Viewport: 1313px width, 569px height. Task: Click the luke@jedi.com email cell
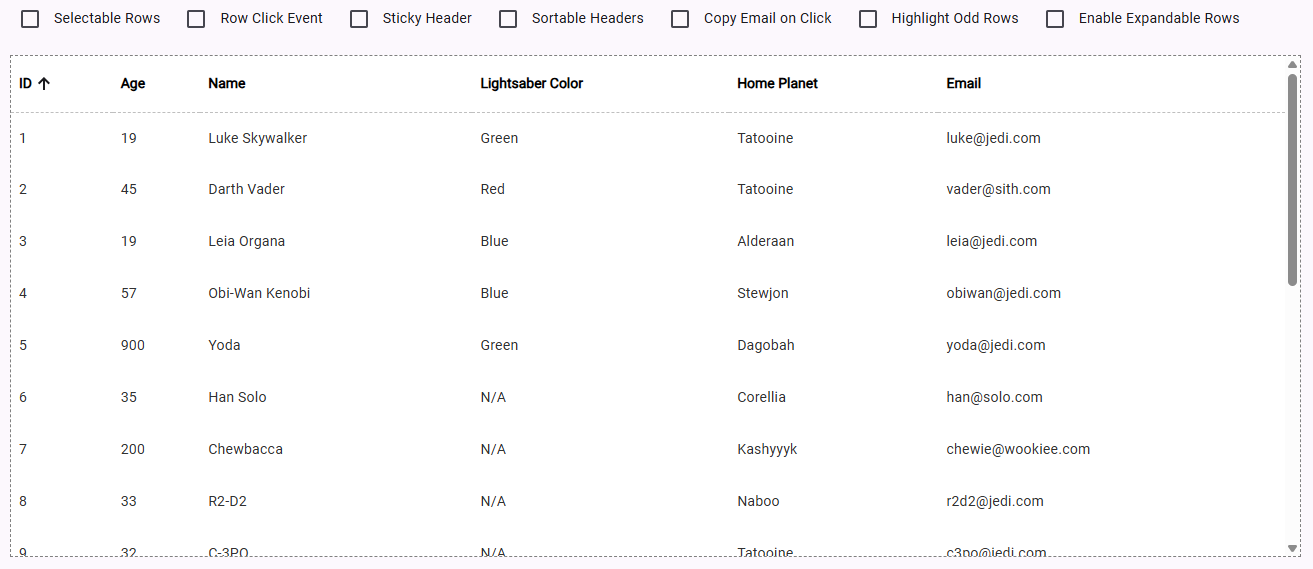[x=993, y=138]
